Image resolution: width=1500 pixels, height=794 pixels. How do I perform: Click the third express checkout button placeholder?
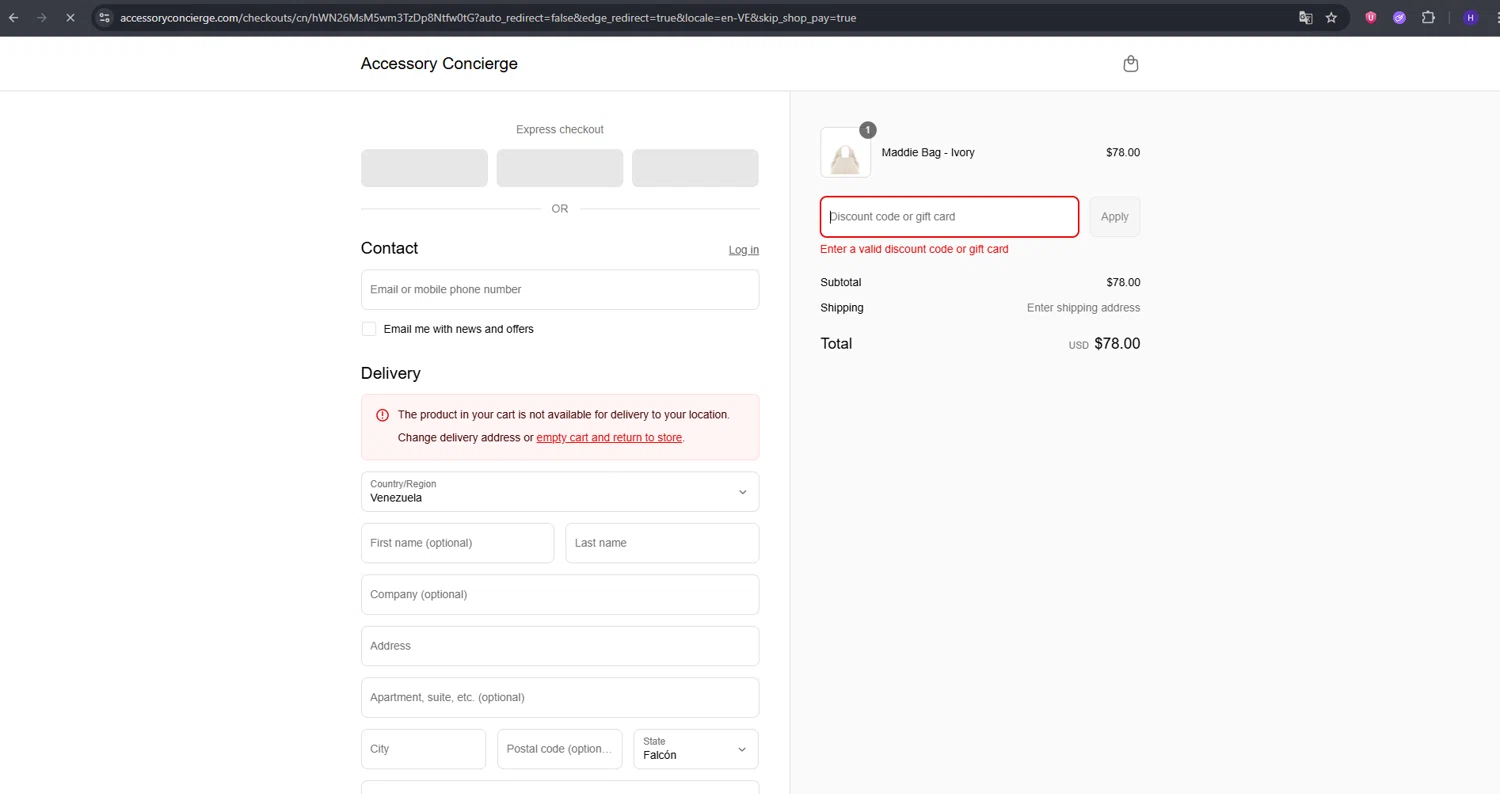pyautogui.click(x=695, y=168)
